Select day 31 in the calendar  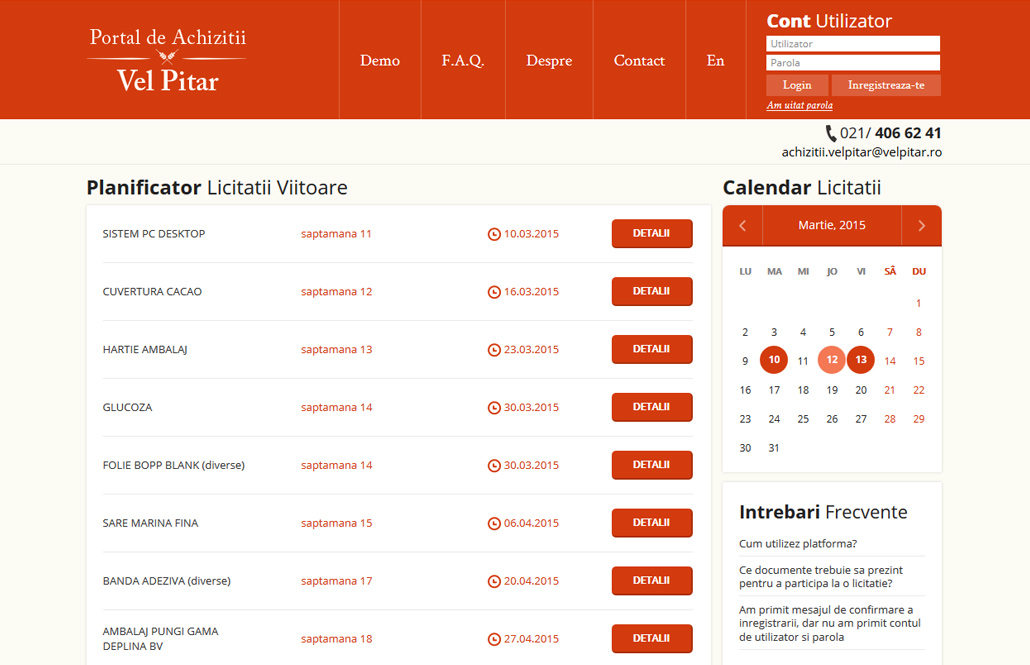click(x=774, y=448)
